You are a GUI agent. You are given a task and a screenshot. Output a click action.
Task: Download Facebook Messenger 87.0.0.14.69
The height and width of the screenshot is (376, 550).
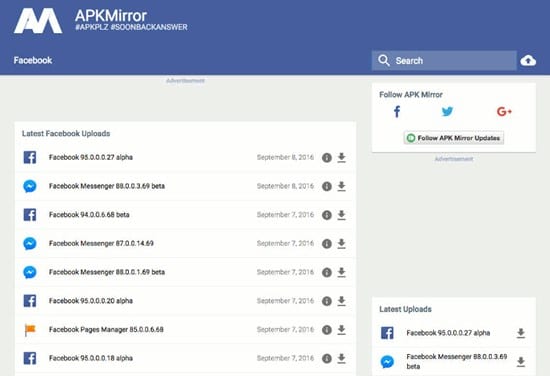pyautogui.click(x=341, y=243)
